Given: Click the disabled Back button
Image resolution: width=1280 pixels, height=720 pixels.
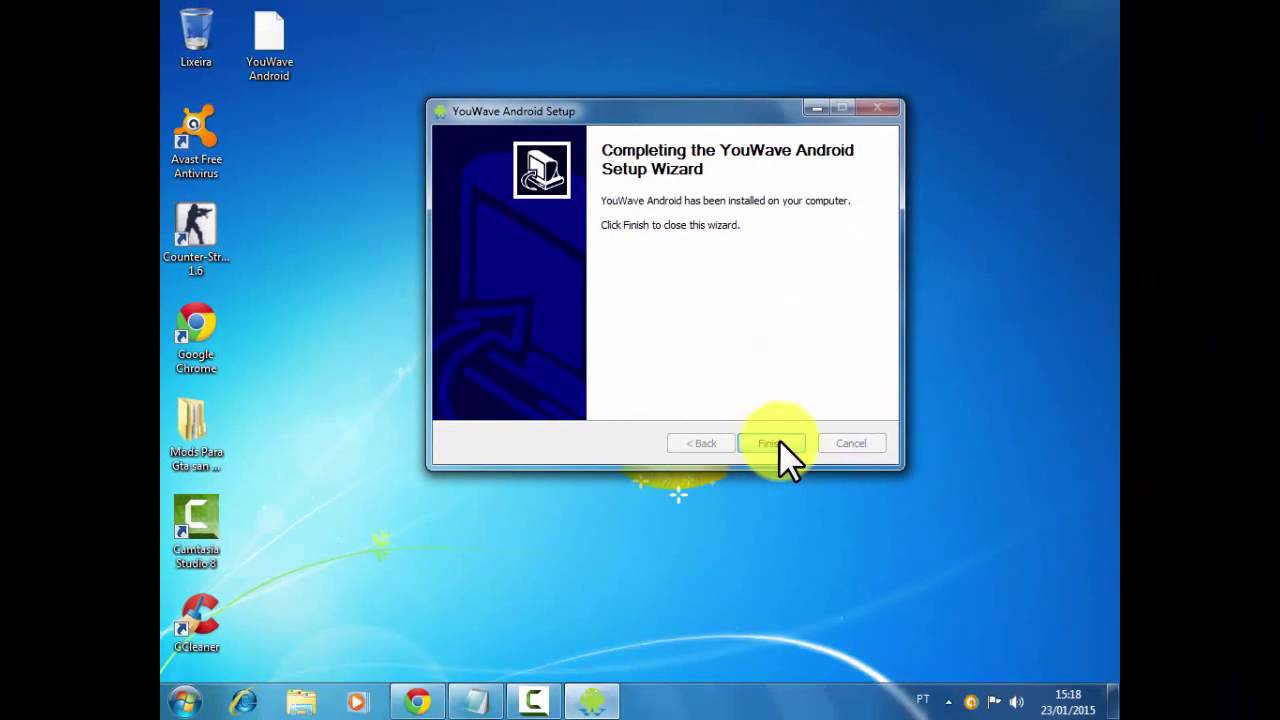Looking at the screenshot, I should [700, 443].
